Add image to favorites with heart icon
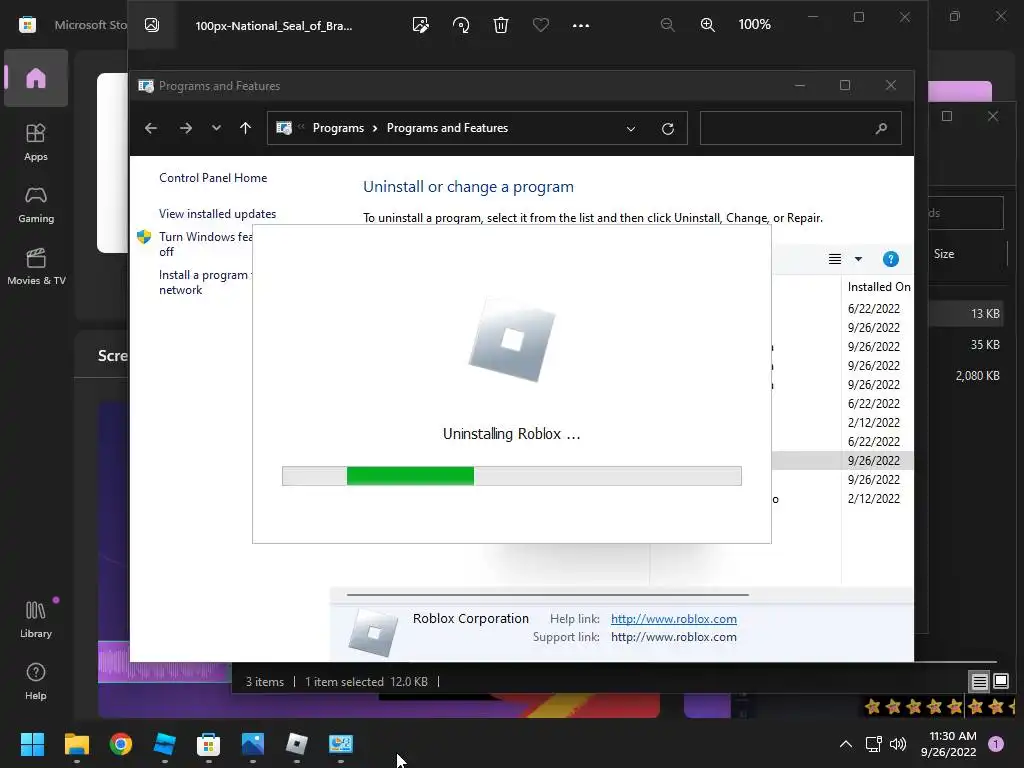1024x768 pixels. click(x=541, y=25)
